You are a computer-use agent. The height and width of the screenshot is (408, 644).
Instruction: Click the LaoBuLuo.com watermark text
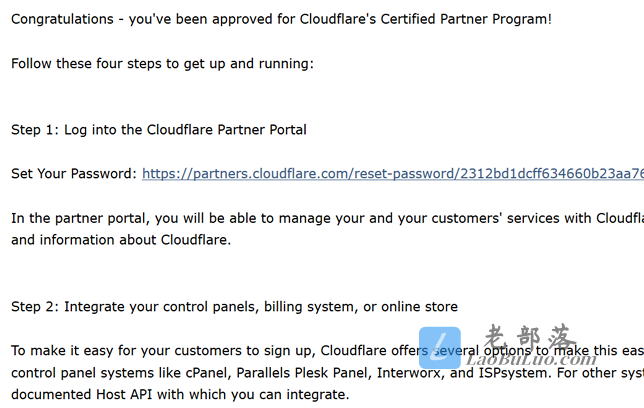point(531,360)
